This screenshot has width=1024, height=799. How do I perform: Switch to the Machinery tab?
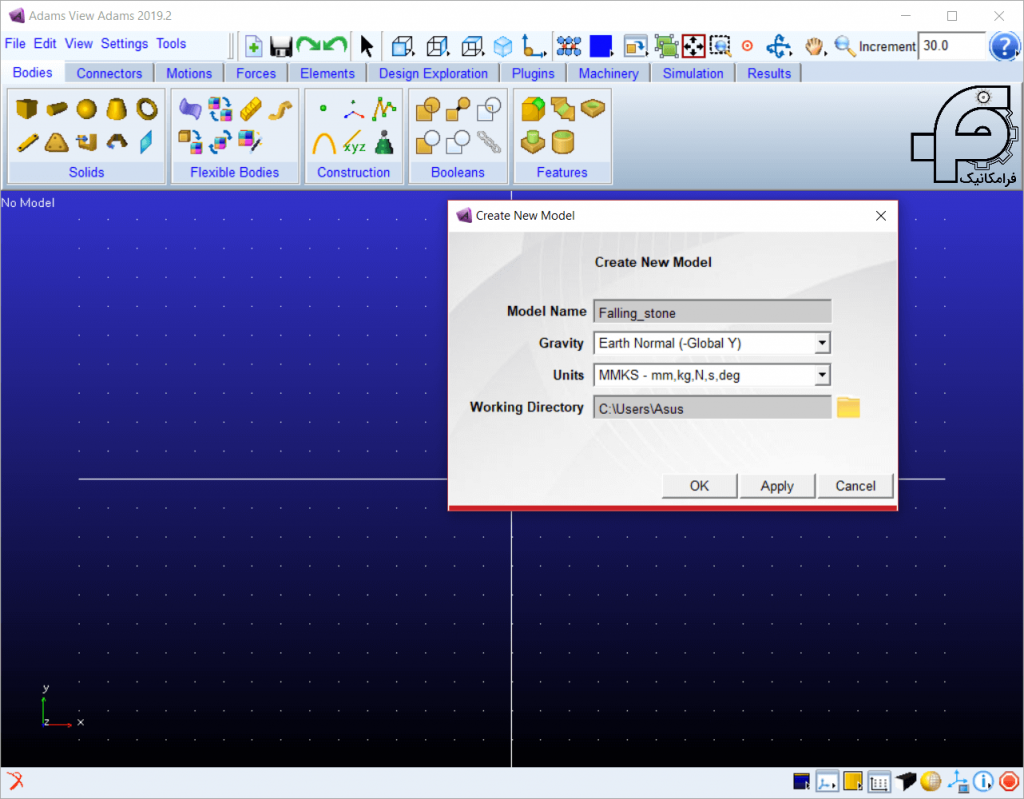608,73
